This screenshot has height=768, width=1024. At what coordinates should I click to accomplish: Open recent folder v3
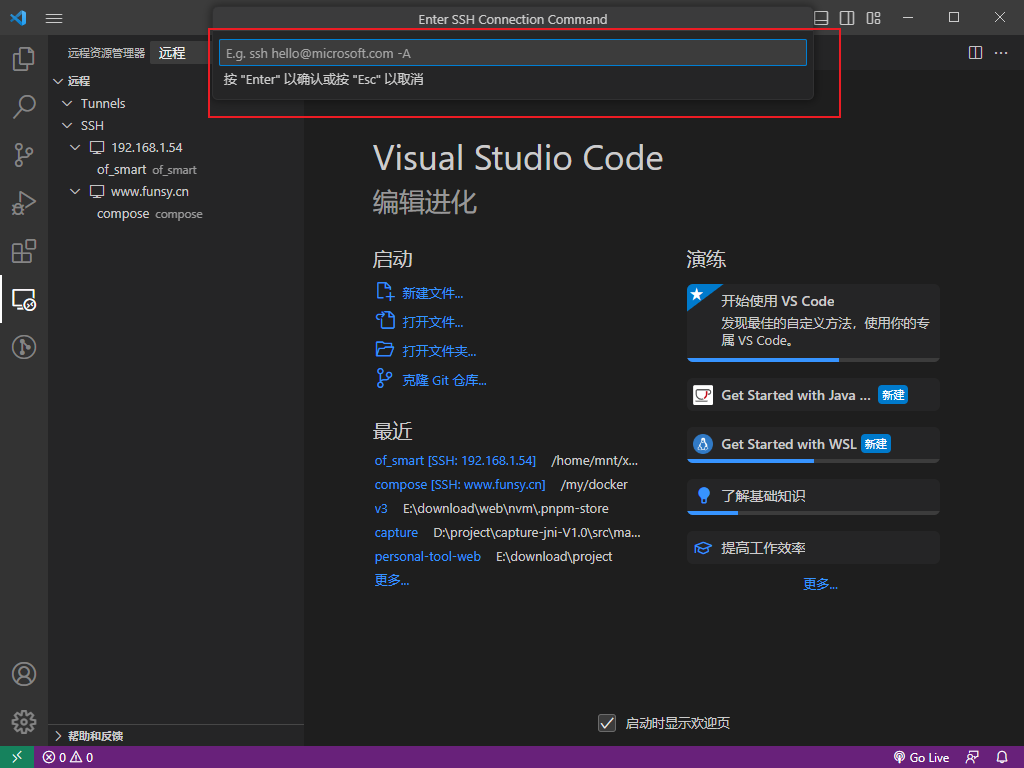[381, 509]
